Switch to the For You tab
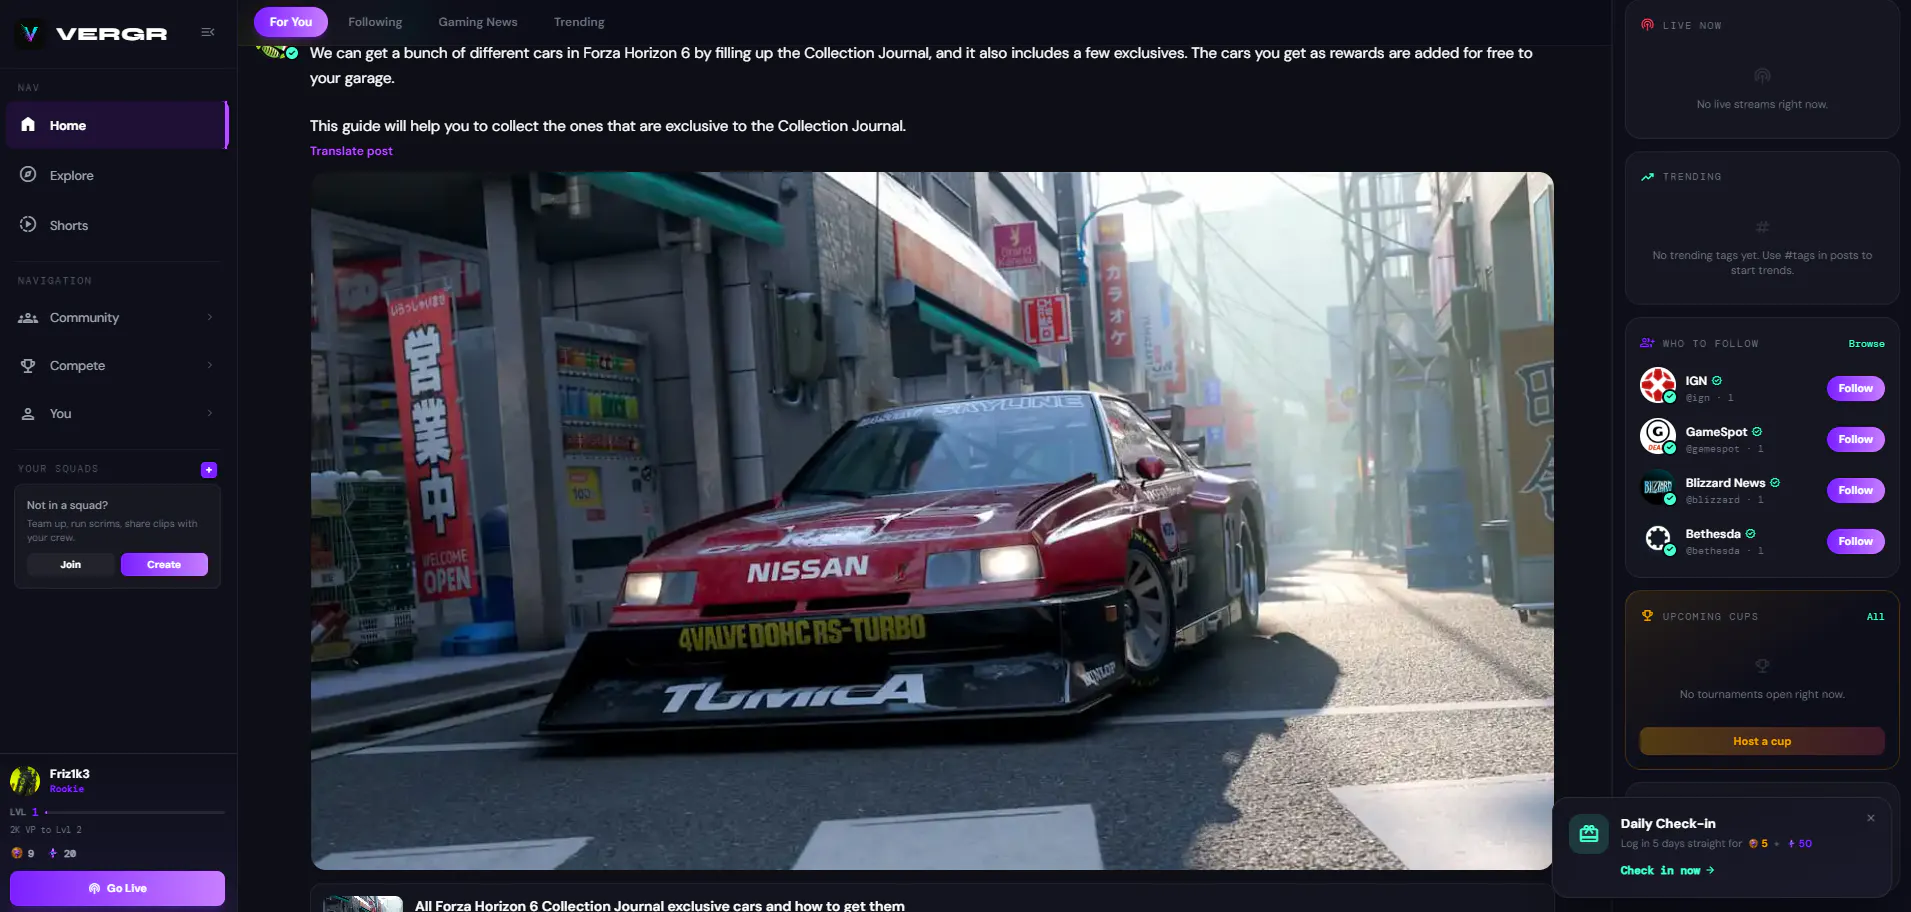 point(291,22)
